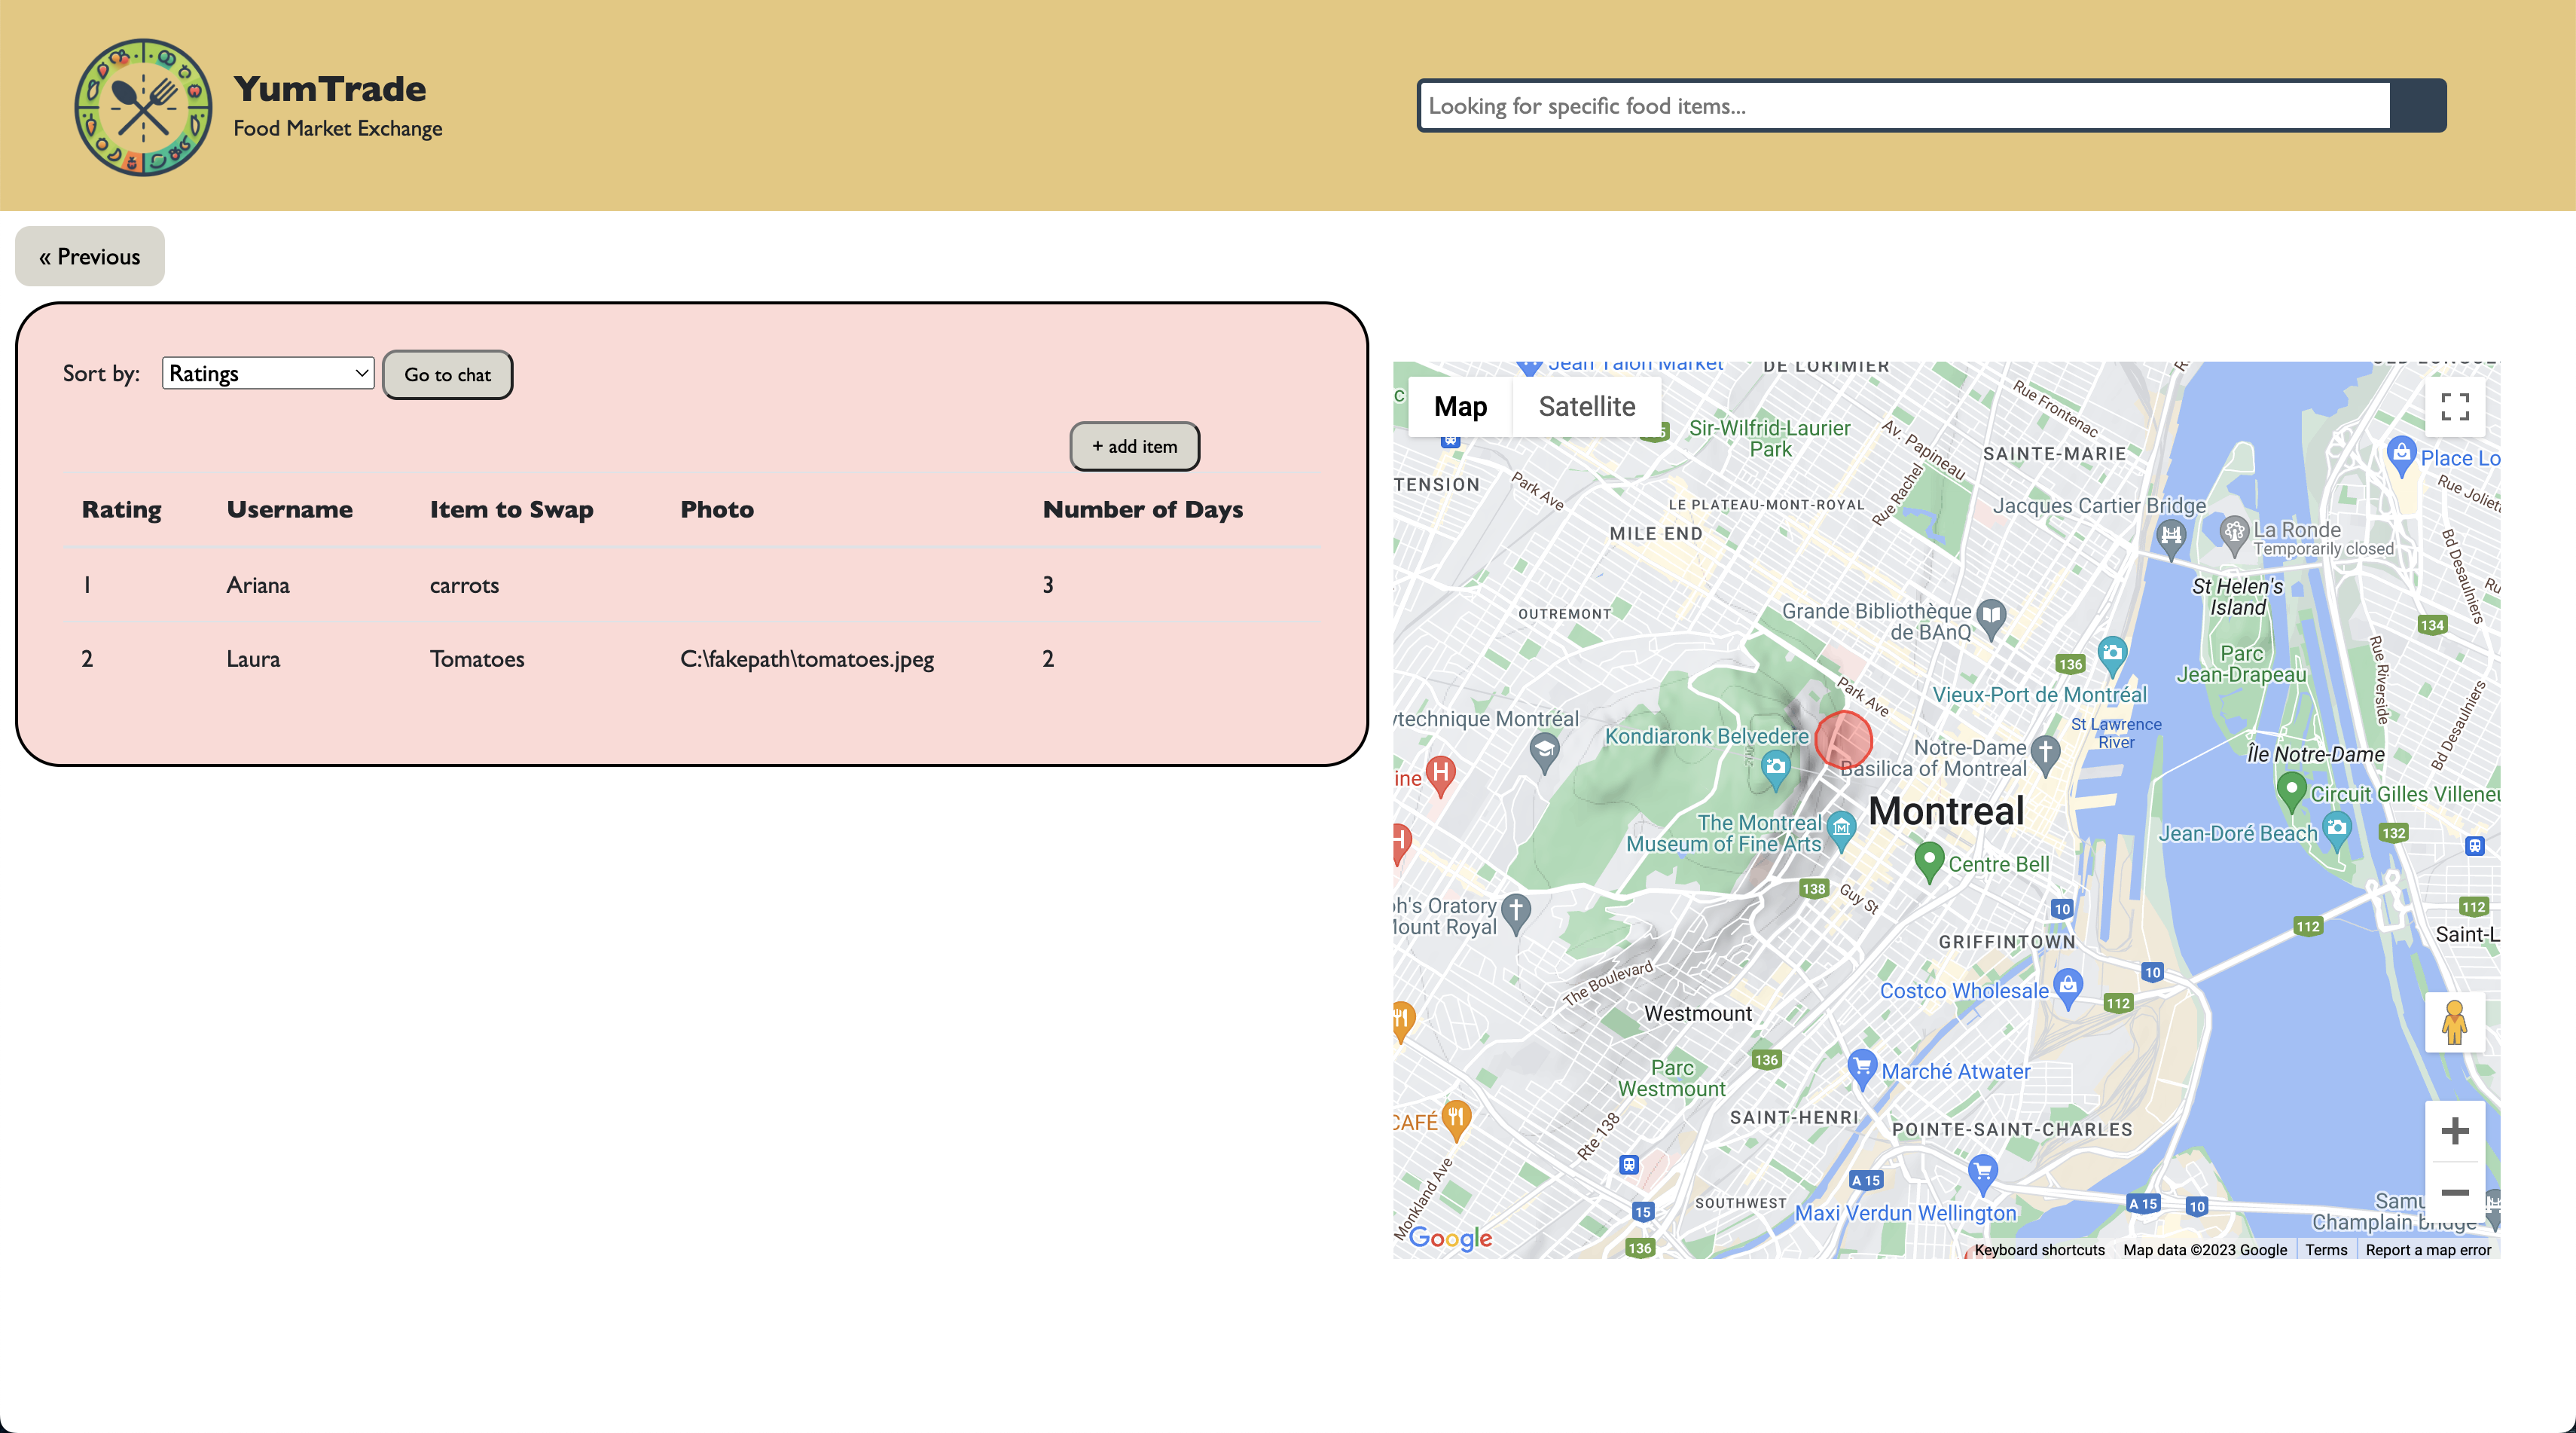Click the YumTrade circular logo

[143, 107]
